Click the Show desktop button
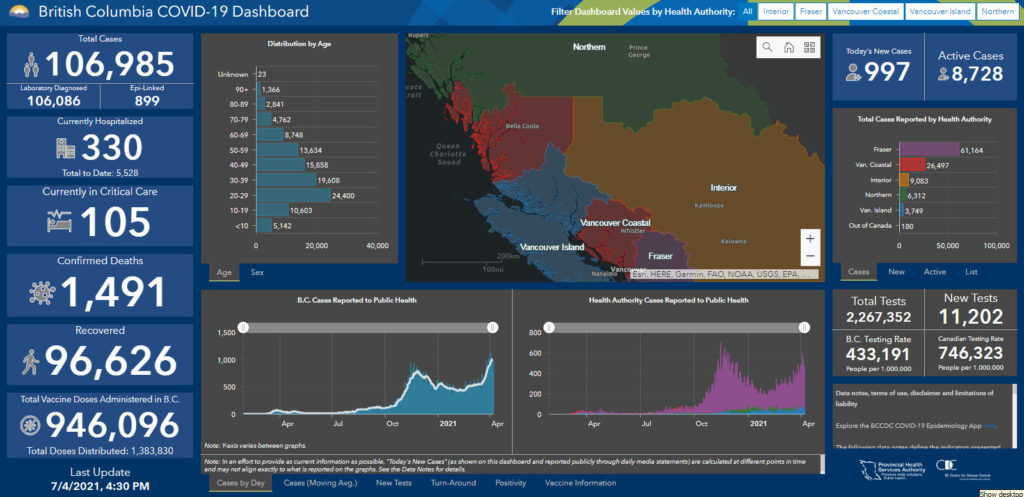 click(x=999, y=493)
